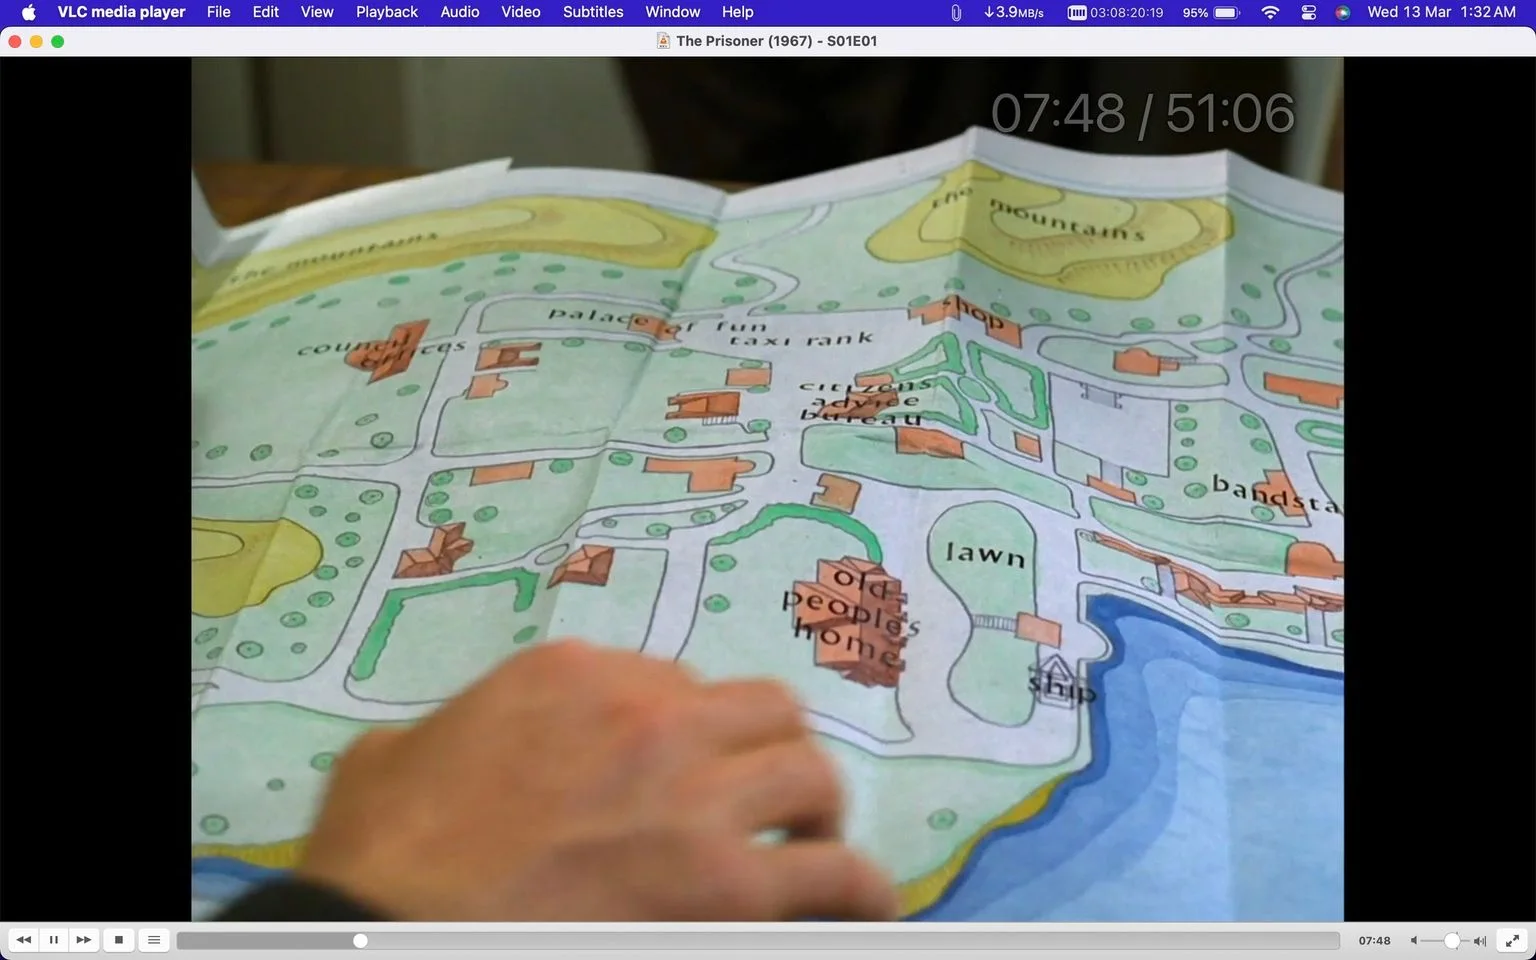1536x960 pixels.
Task: Click the playback position slider handle
Action: tap(360, 941)
